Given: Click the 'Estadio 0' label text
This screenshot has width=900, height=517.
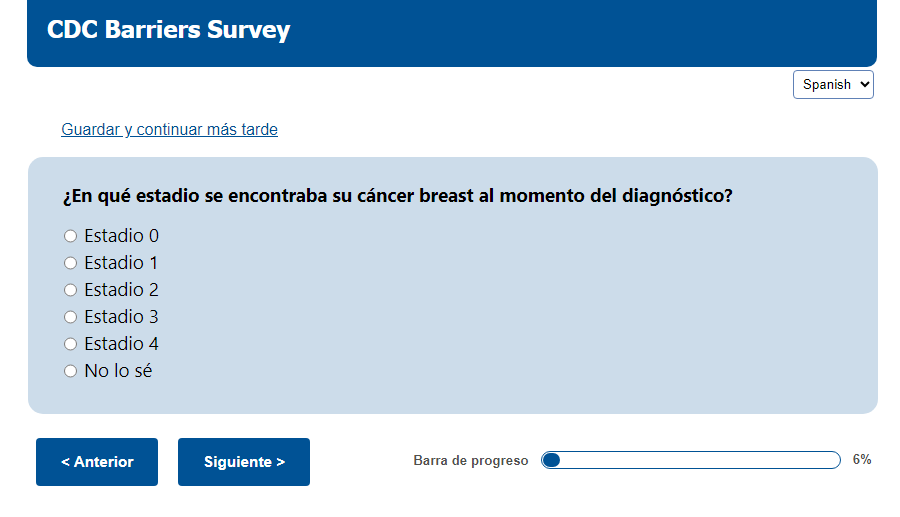Looking at the screenshot, I should [121, 236].
